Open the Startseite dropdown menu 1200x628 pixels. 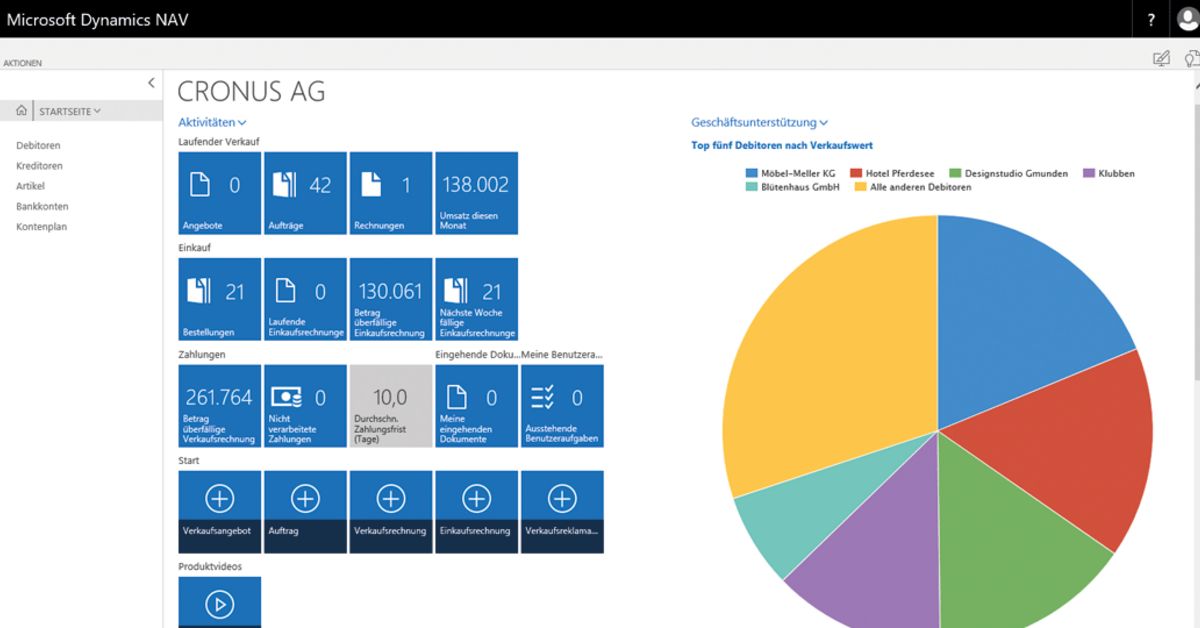[x=70, y=111]
